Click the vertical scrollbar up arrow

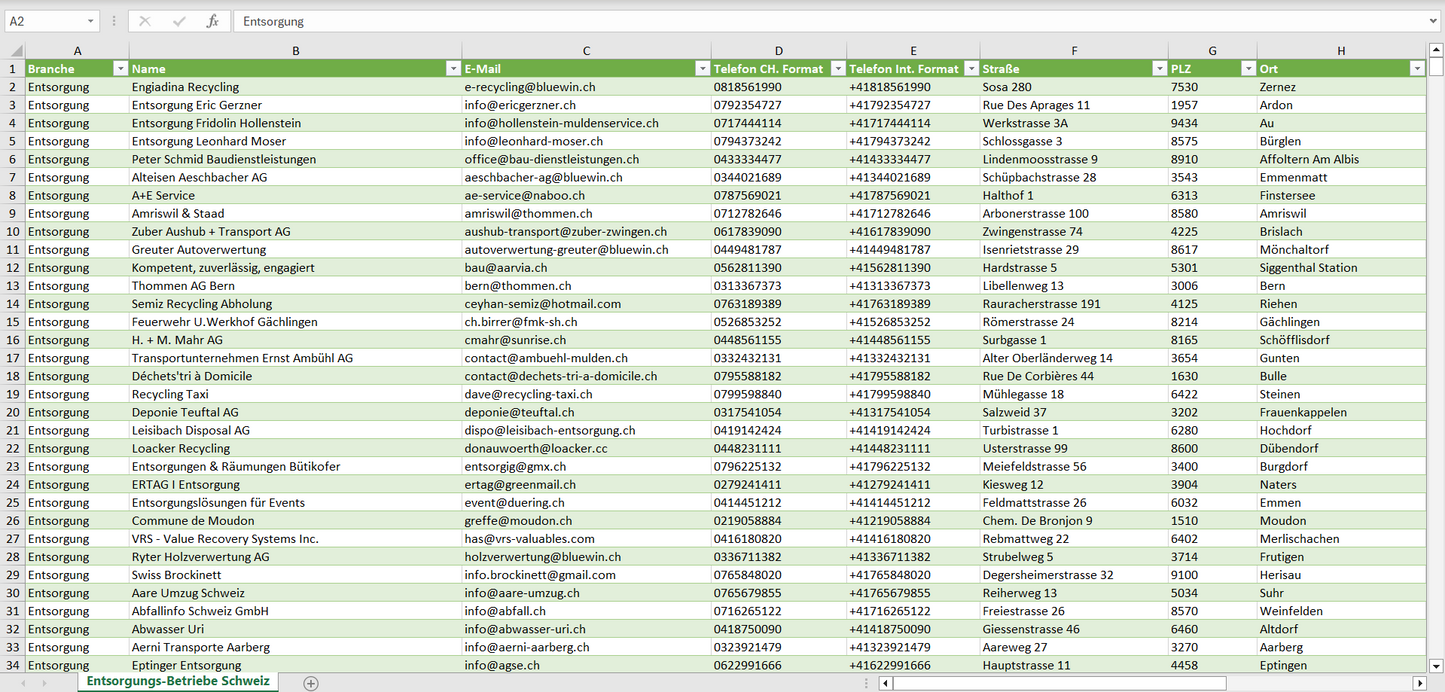coord(1436,50)
